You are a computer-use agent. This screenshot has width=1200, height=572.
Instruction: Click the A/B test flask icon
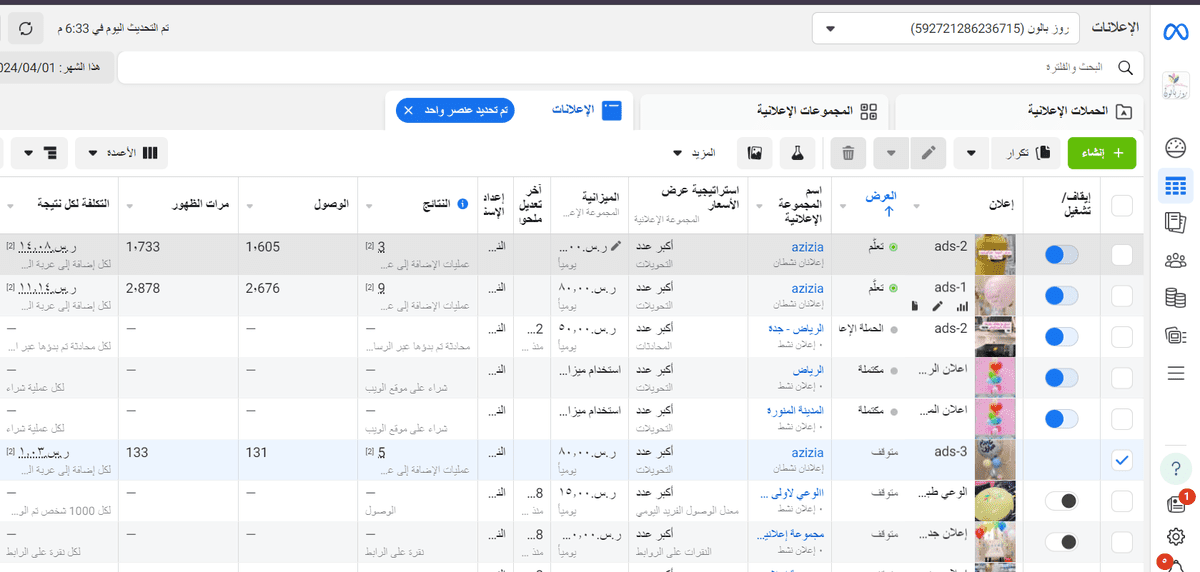coord(798,153)
